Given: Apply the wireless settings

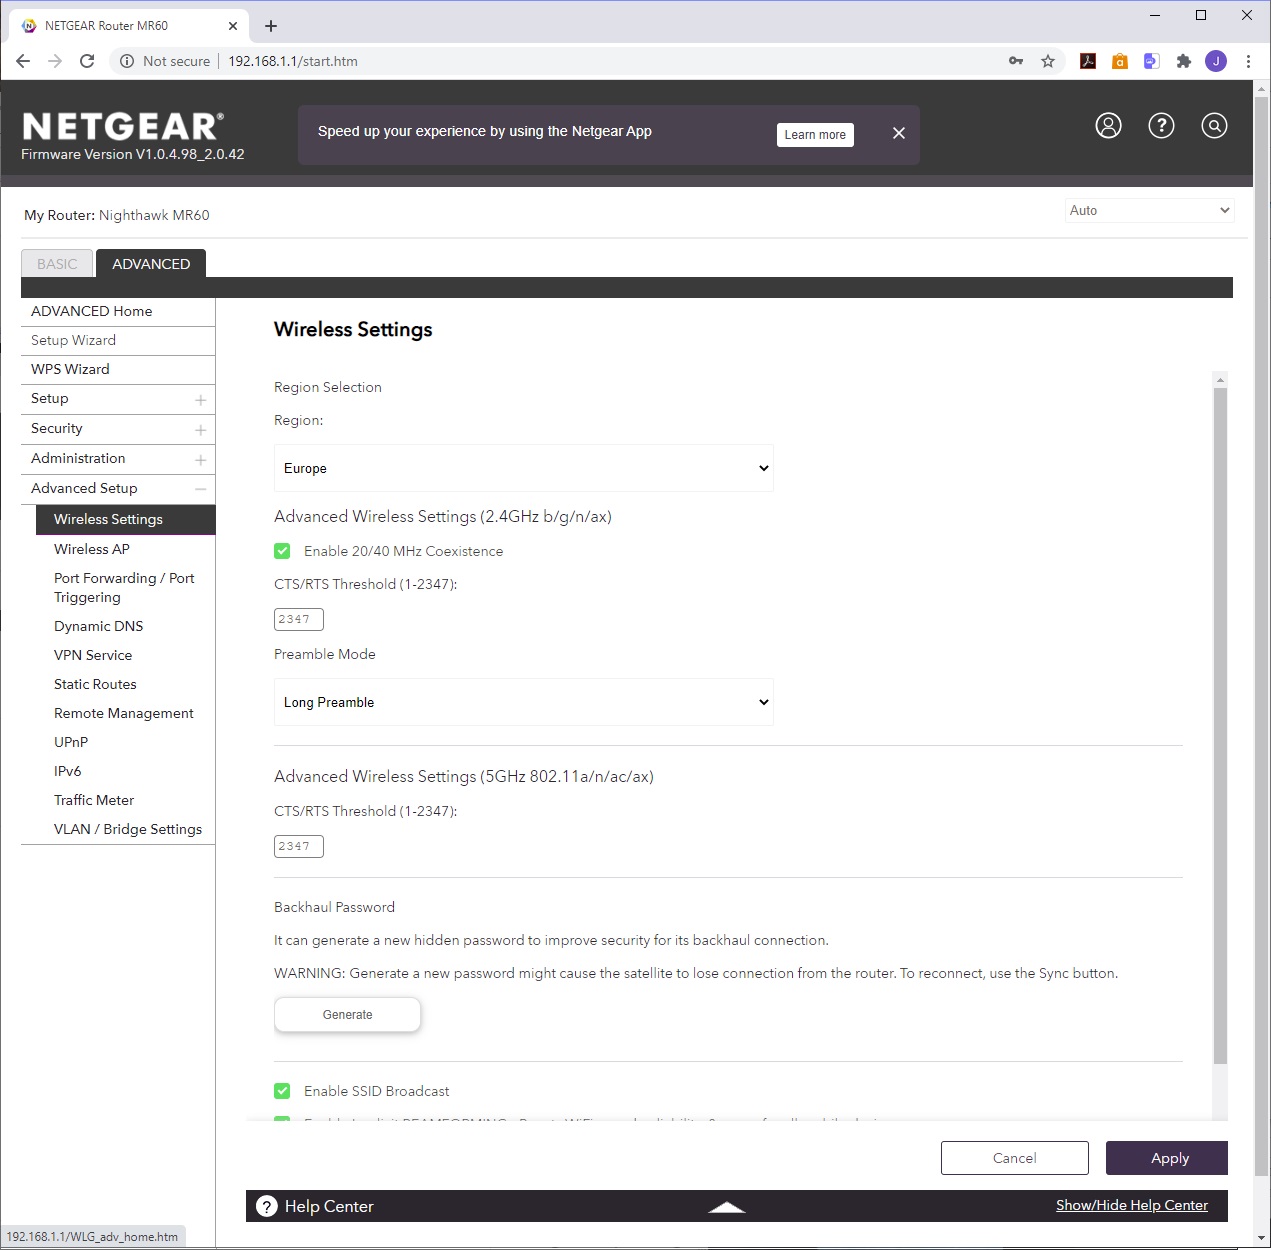Looking at the screenshot, I should 1167,1158.
